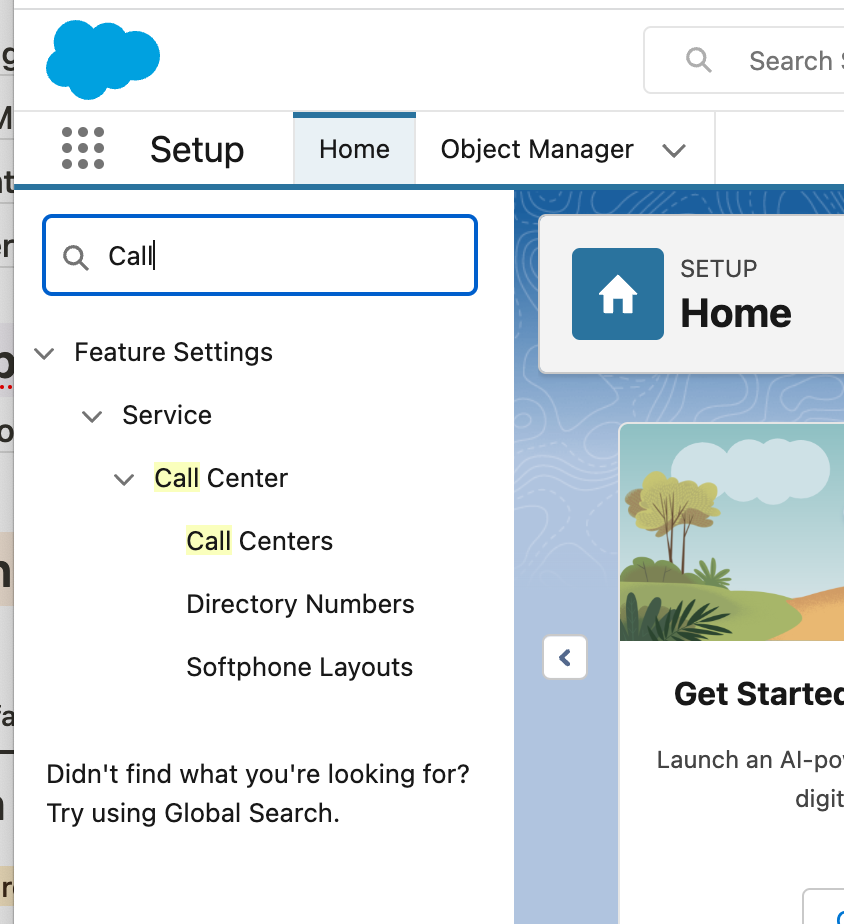Collapse the Feature Settings tree section
844x924 pixels.
click(x=44, y=353)
